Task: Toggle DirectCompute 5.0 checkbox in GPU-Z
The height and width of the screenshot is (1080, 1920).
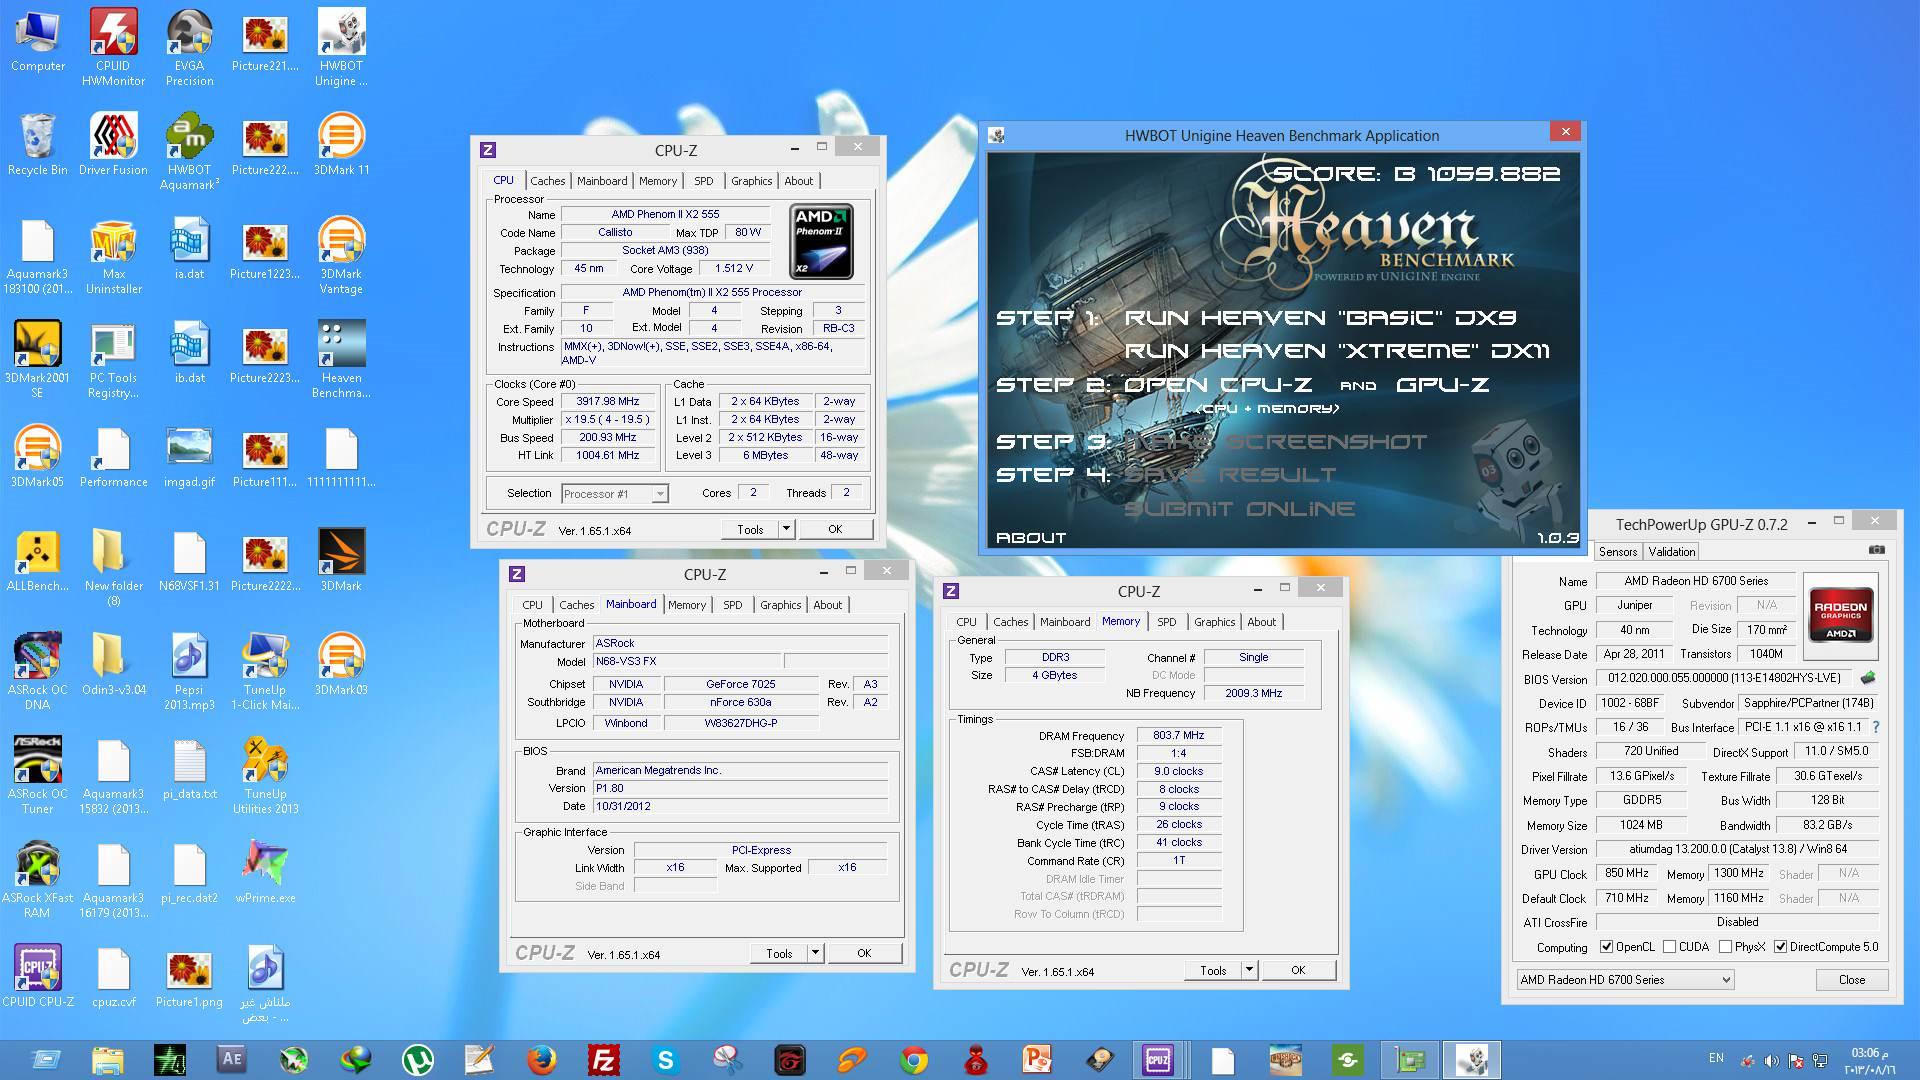Action: (1780, 947)
